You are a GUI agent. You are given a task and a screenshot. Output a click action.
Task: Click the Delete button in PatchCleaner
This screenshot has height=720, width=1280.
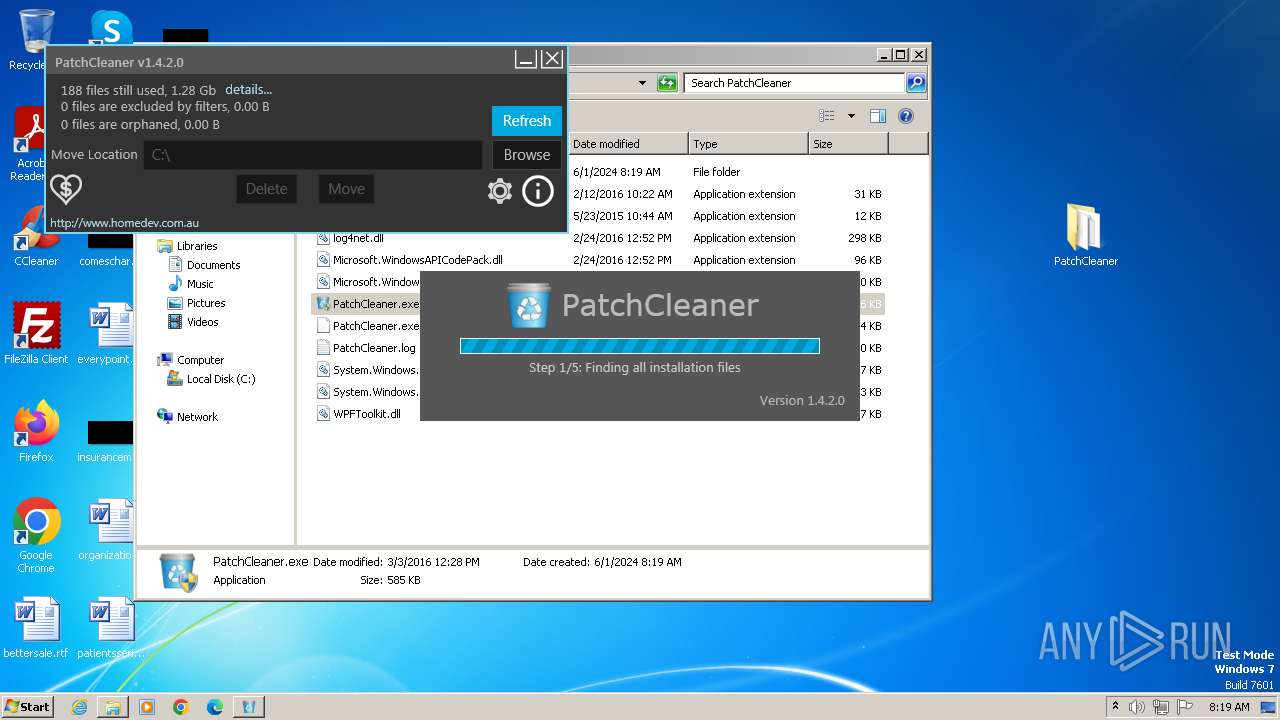click(266, 189)
